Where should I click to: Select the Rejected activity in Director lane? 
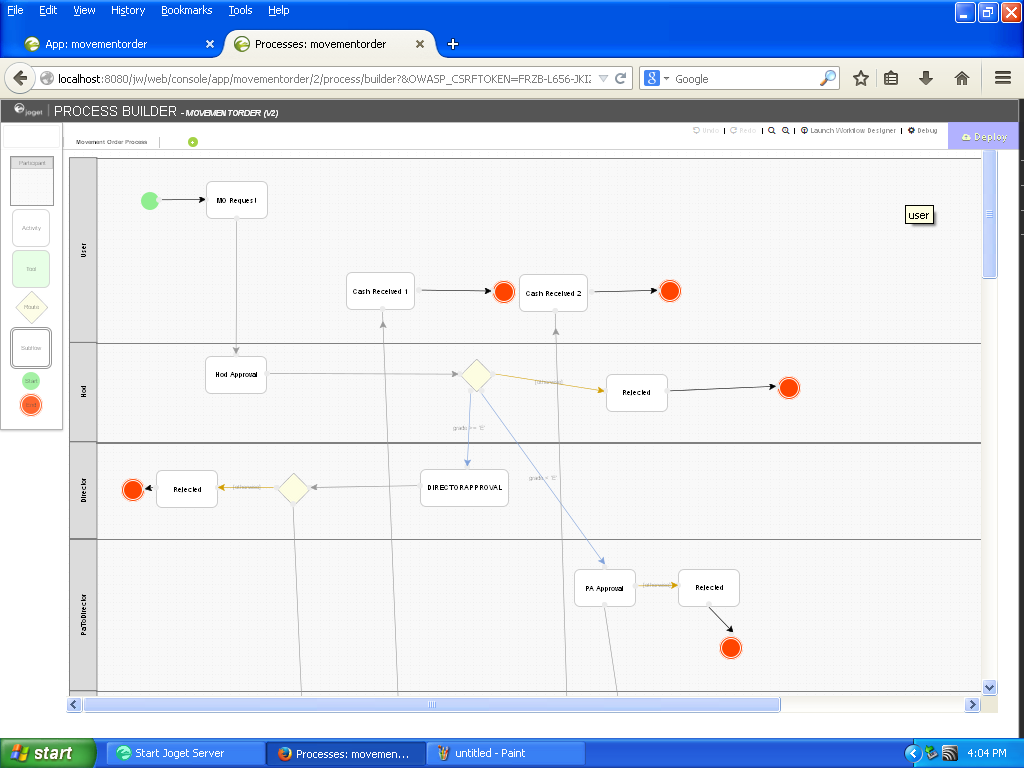[187, 489]
